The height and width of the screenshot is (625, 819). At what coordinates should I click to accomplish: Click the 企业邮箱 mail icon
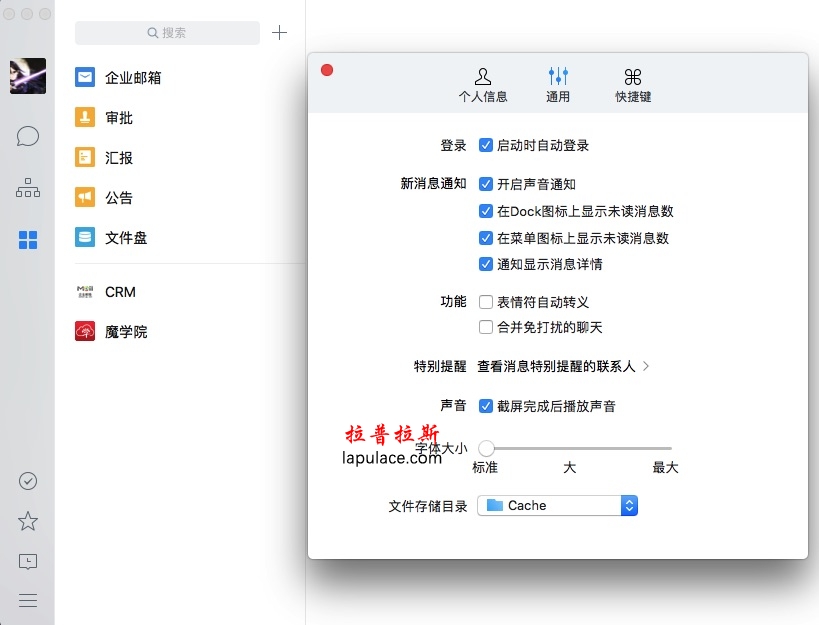(x=85, y=77)
